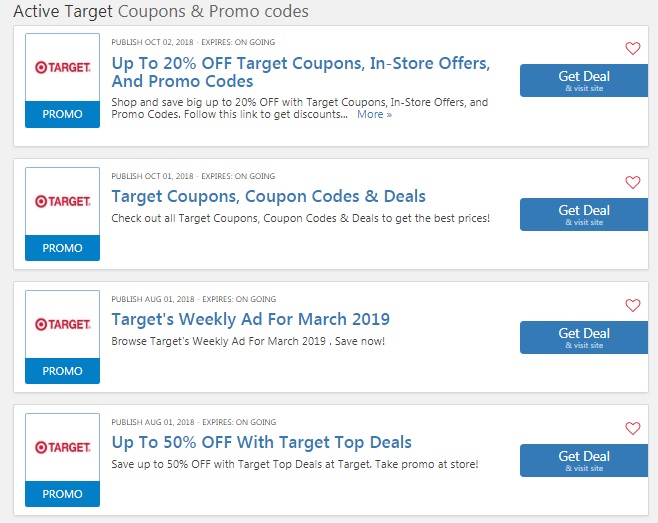
Task: Open 'Target Coupons, Coupon Codes & Deals' title
Action: click(x=269, y=196)
